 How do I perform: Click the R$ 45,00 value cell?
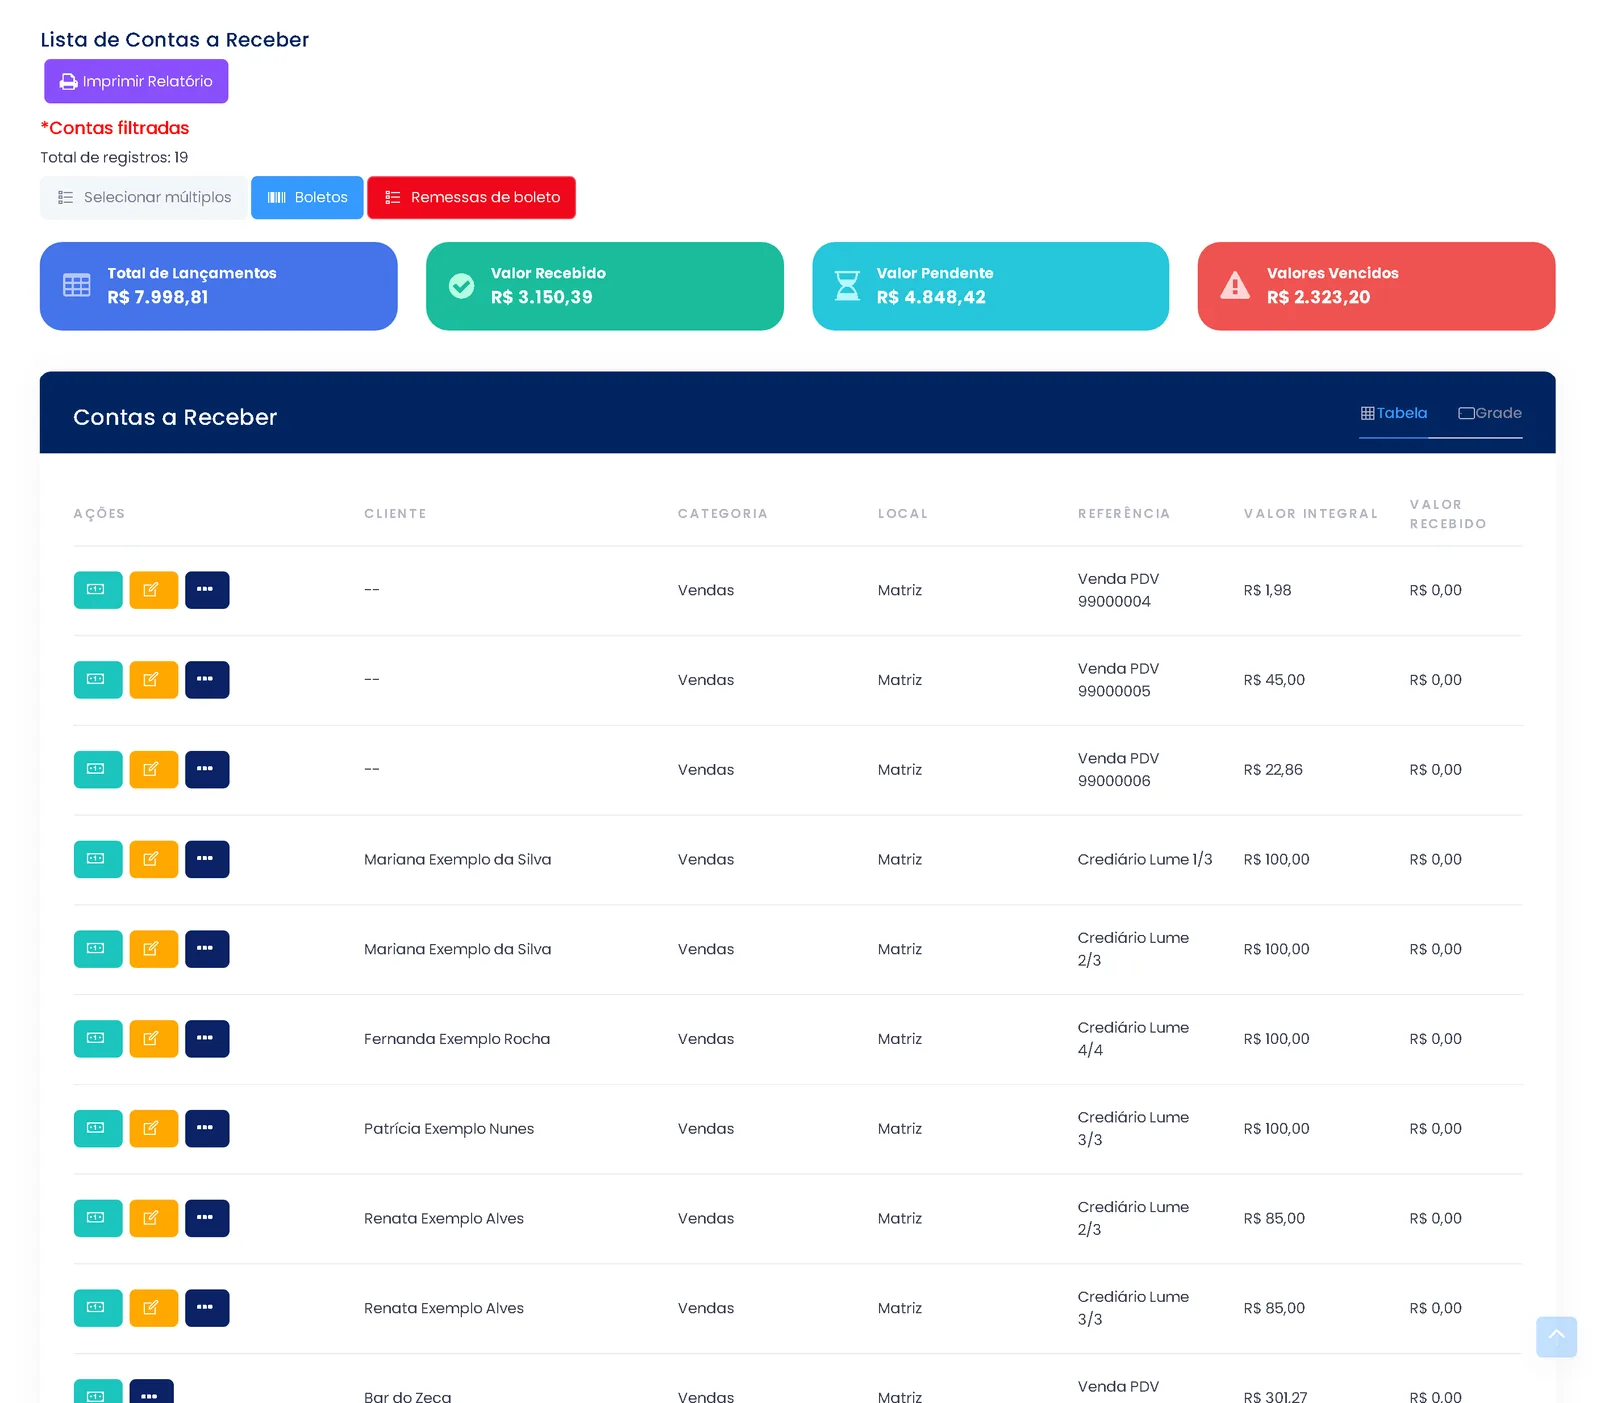(x=1274, y=680)
